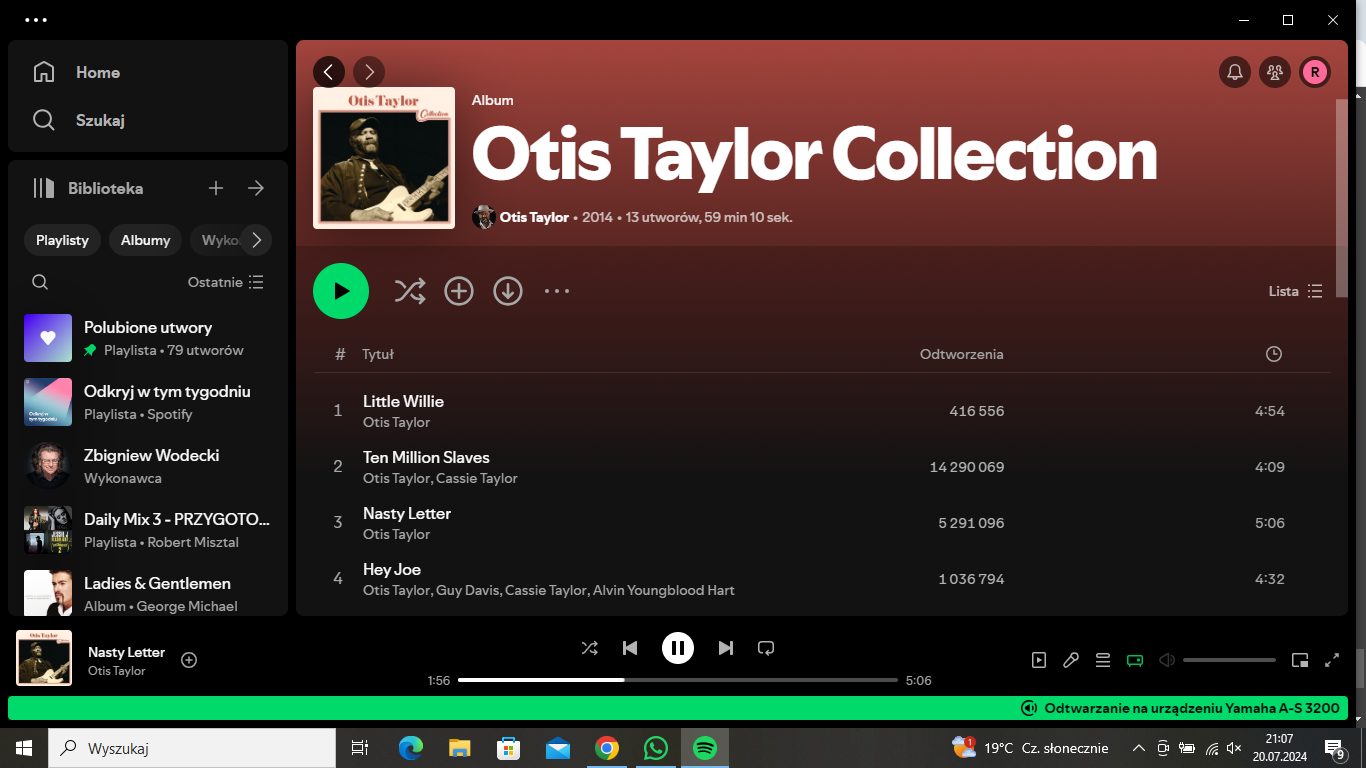
Task: Search within the library
Action: pyautogui.click(x=40, y=282)
